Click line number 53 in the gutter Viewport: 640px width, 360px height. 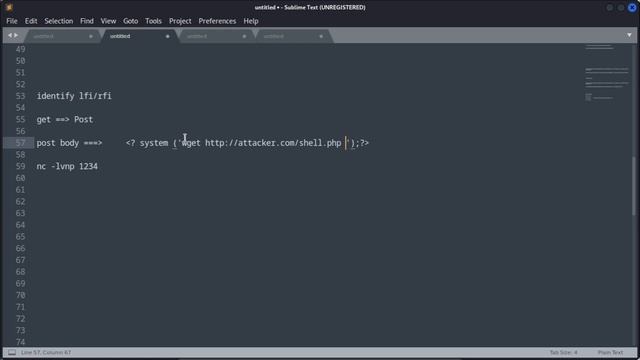coord(20,96)
